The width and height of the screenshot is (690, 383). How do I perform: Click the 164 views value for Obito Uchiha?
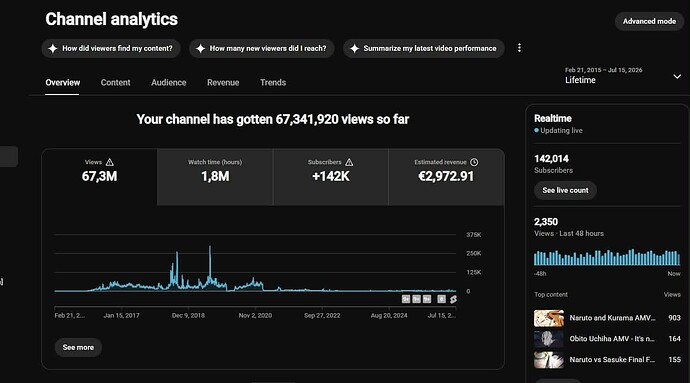coord(674,339)
